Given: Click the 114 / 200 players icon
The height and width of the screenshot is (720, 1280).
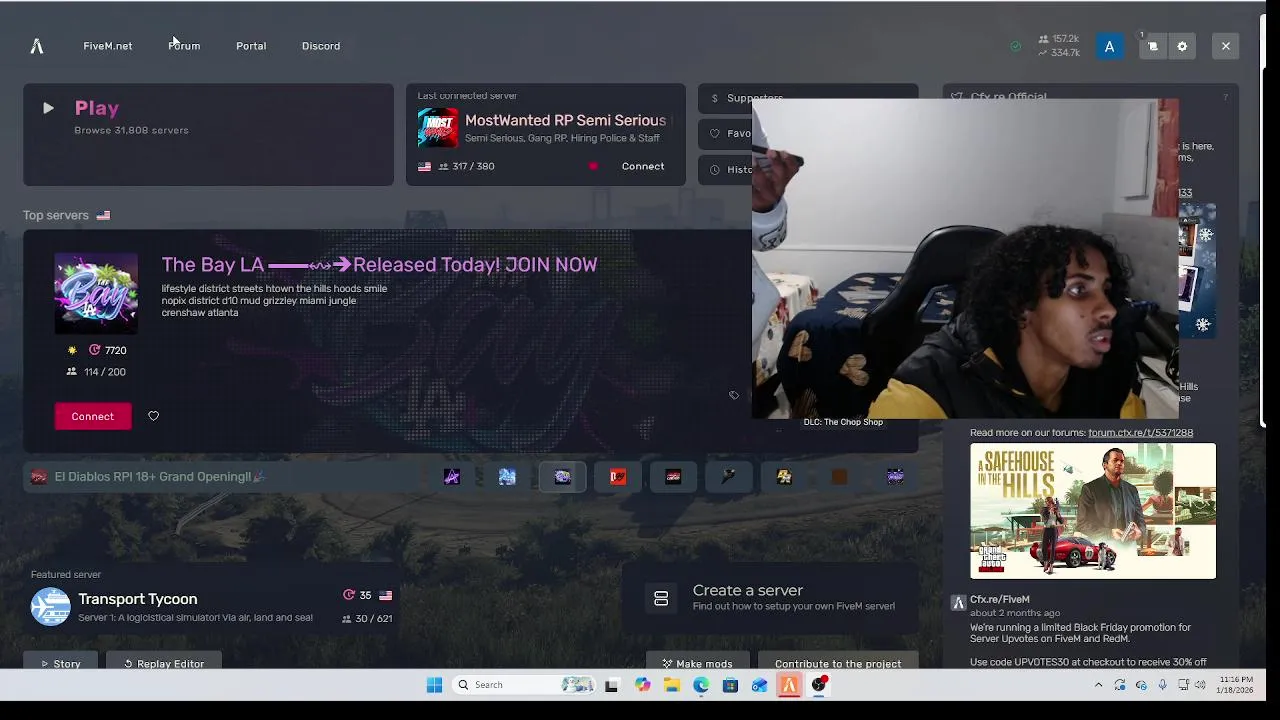Looking at the screenshot, I should (72, 372).
